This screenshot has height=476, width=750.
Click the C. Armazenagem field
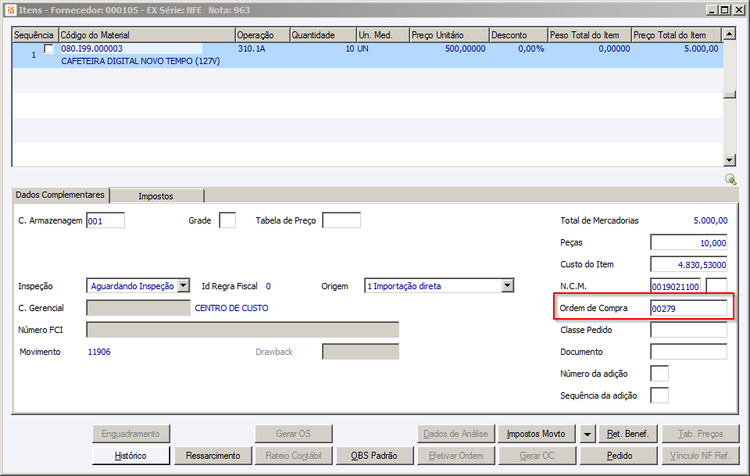pyautogui.click(x=105, y=221)
